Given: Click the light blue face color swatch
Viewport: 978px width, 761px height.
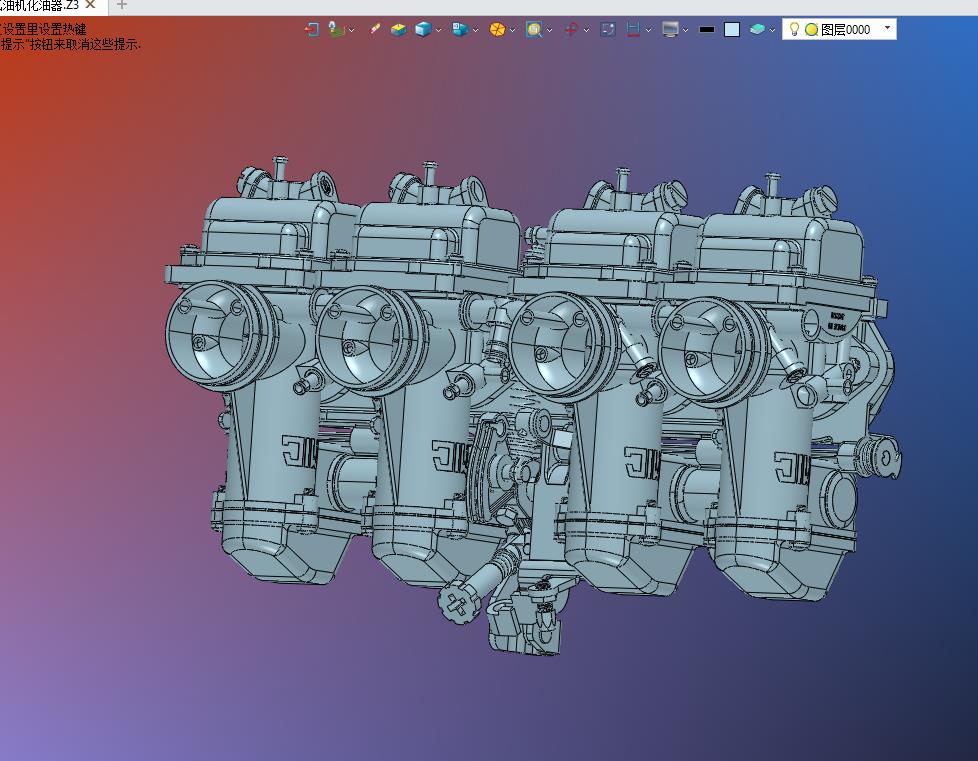Looking at the screenshot, I should pyautogui.click(x=732, y=29).
